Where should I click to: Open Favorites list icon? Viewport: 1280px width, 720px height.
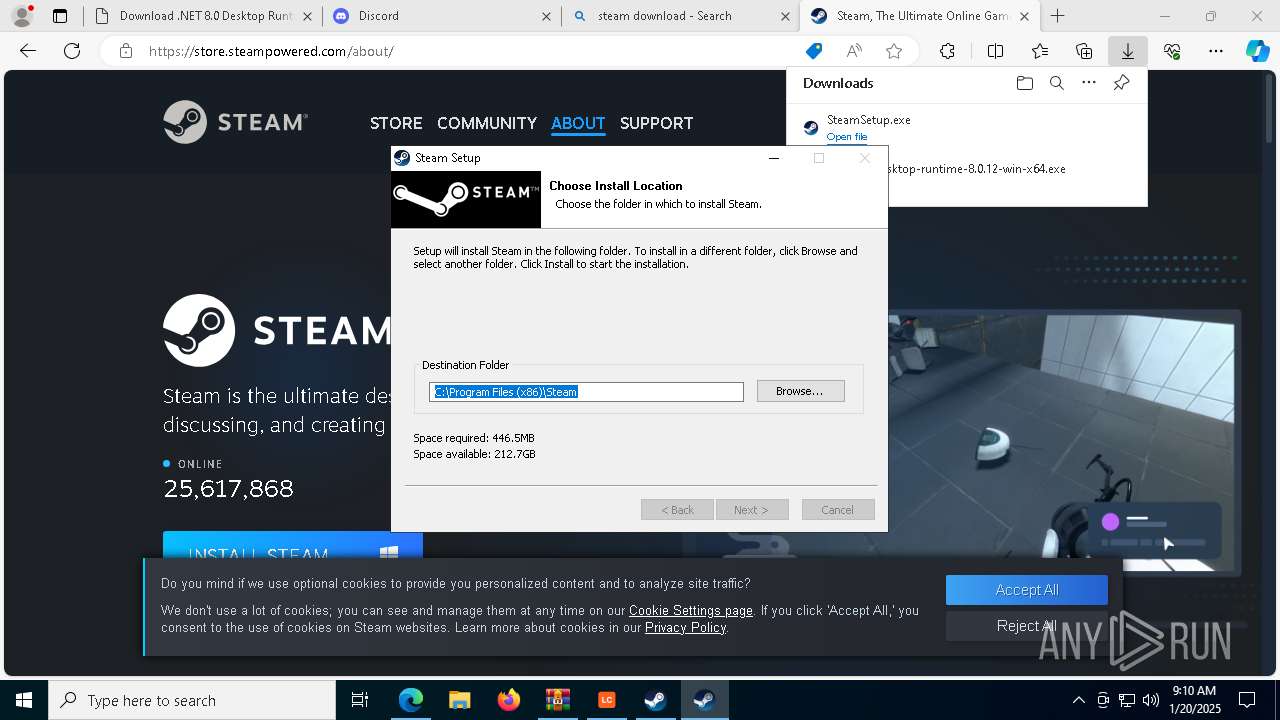click(1040, 51)
